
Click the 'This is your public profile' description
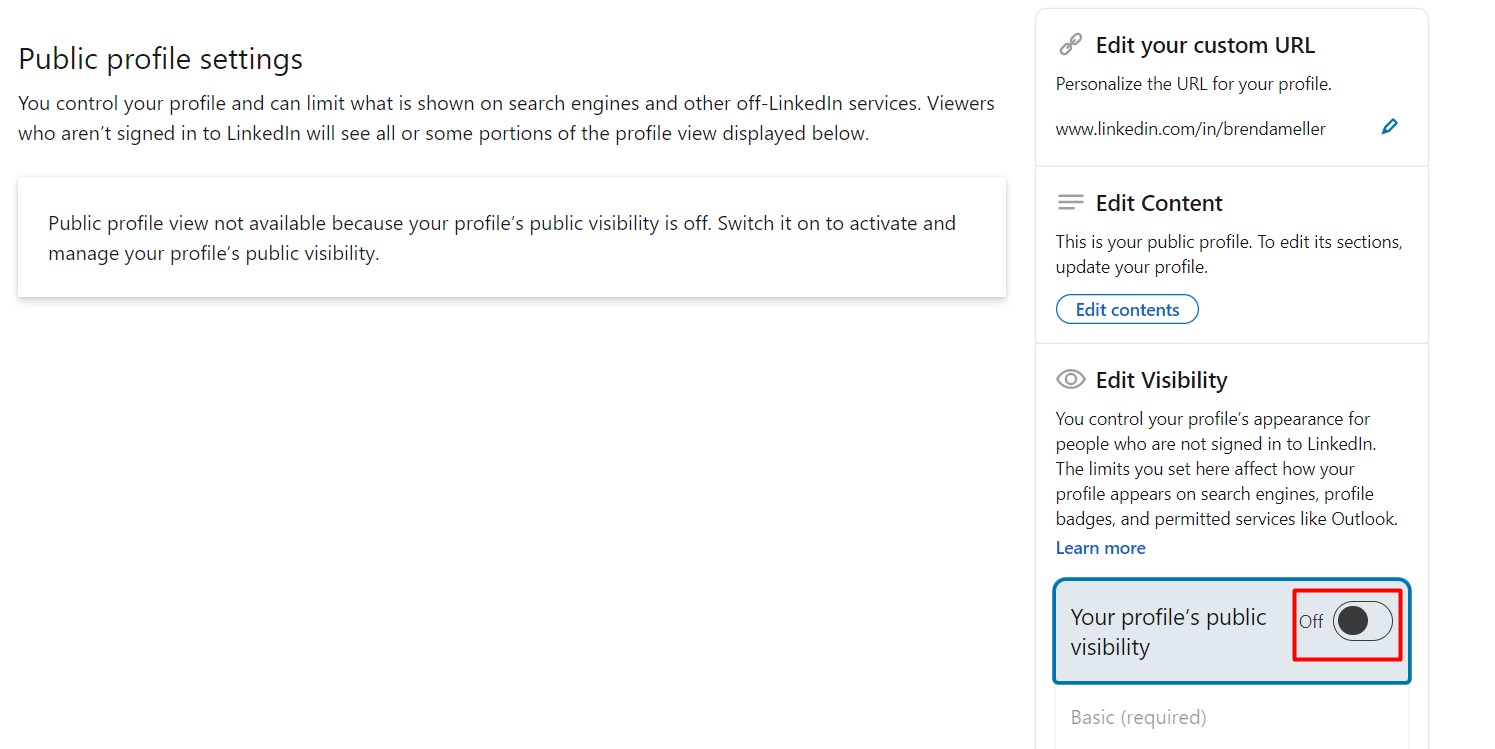(1228, 255)
